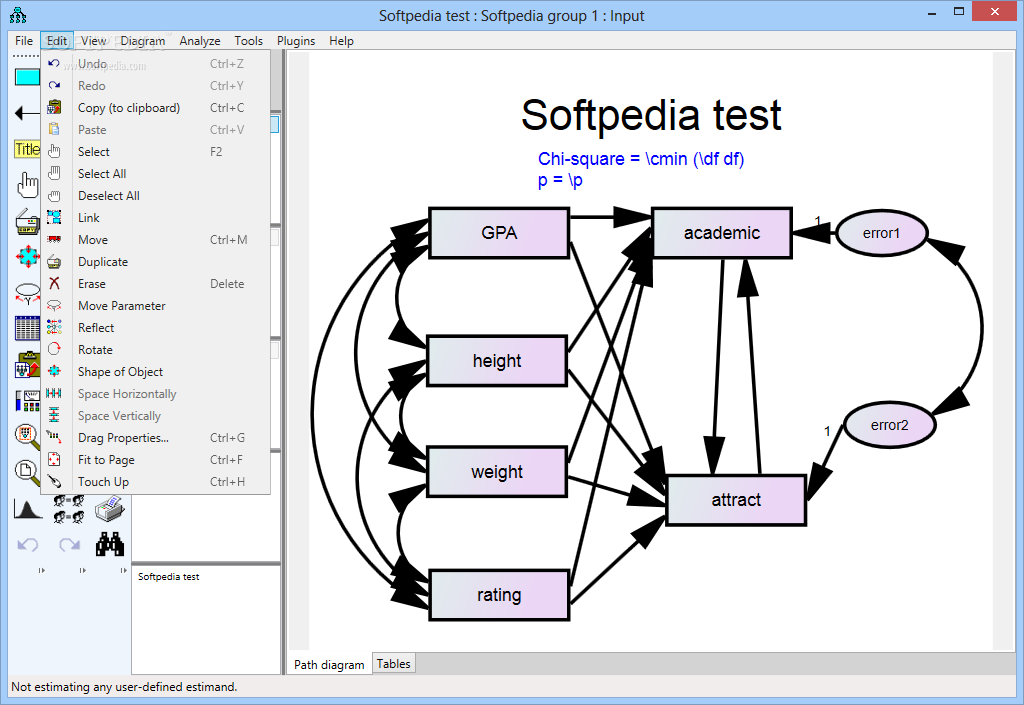Choose Fit to Page in Edit menu

(155, 460)
